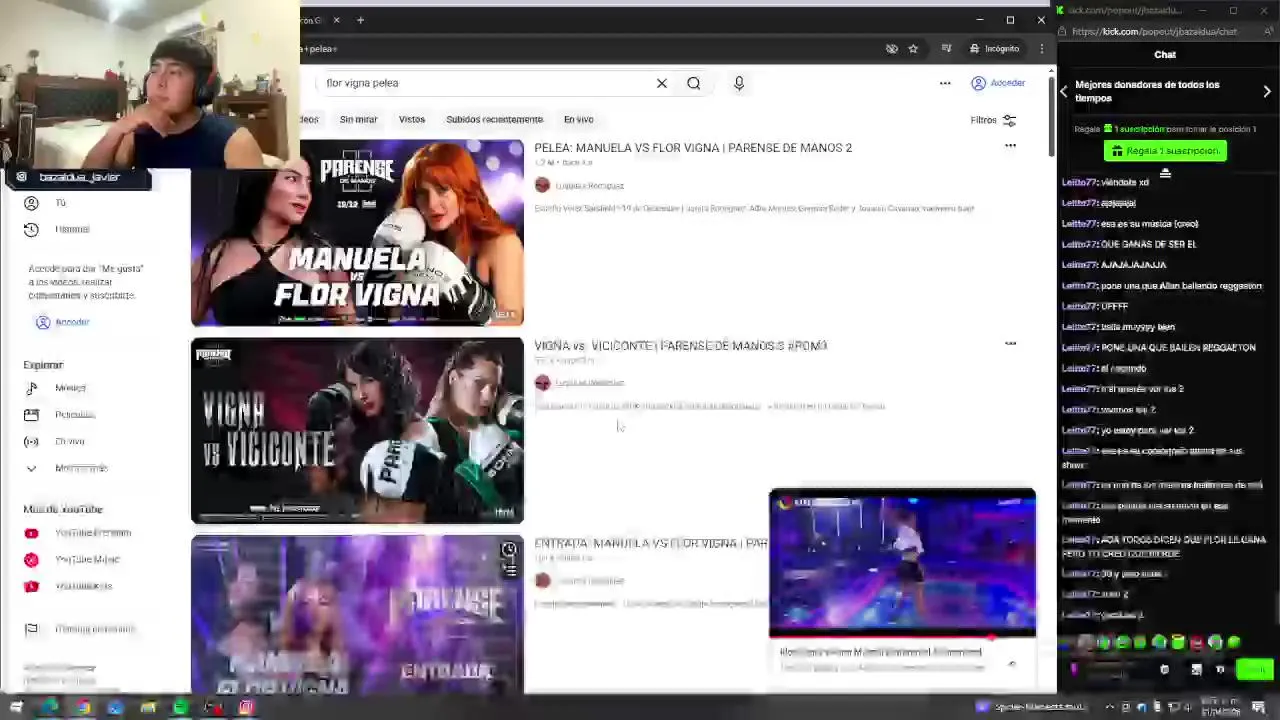Clear the YouTube search box text

click(661, 83)
